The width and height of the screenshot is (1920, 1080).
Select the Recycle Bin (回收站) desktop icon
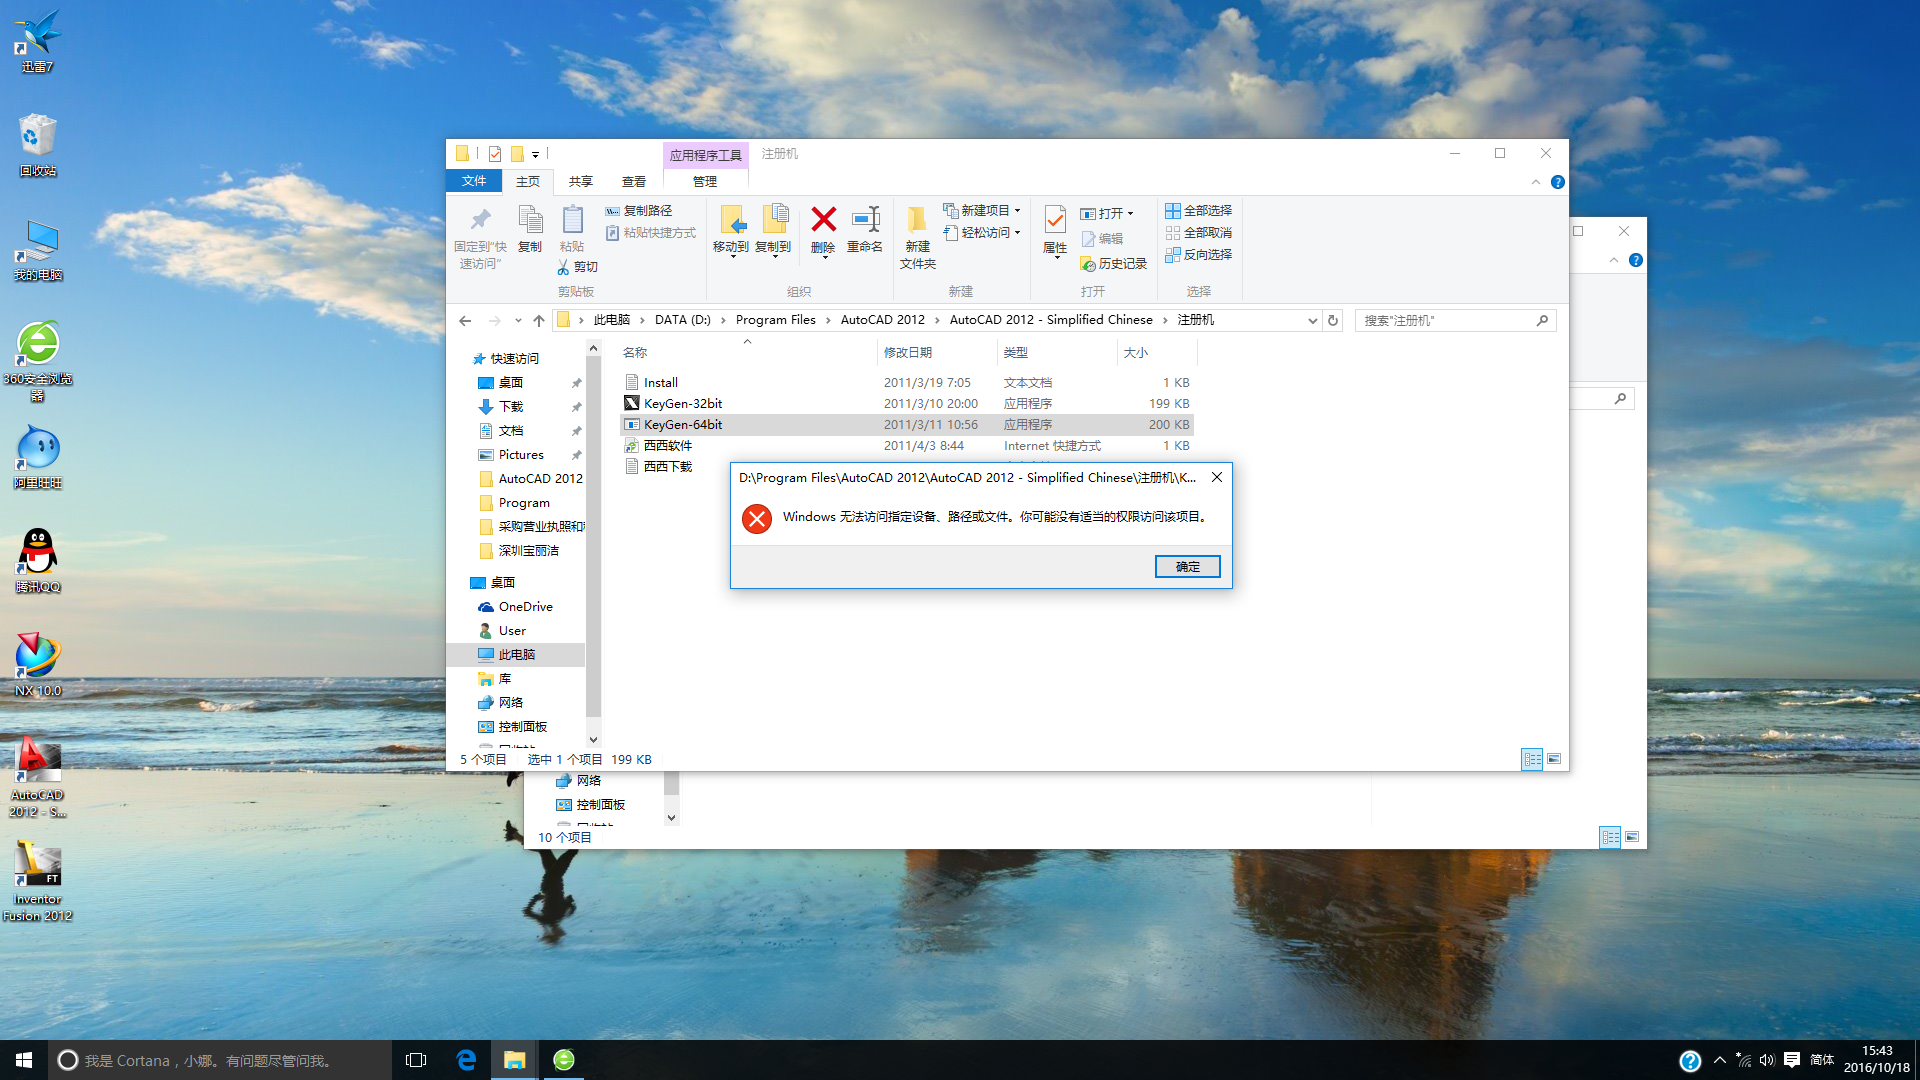pos(38,144)
